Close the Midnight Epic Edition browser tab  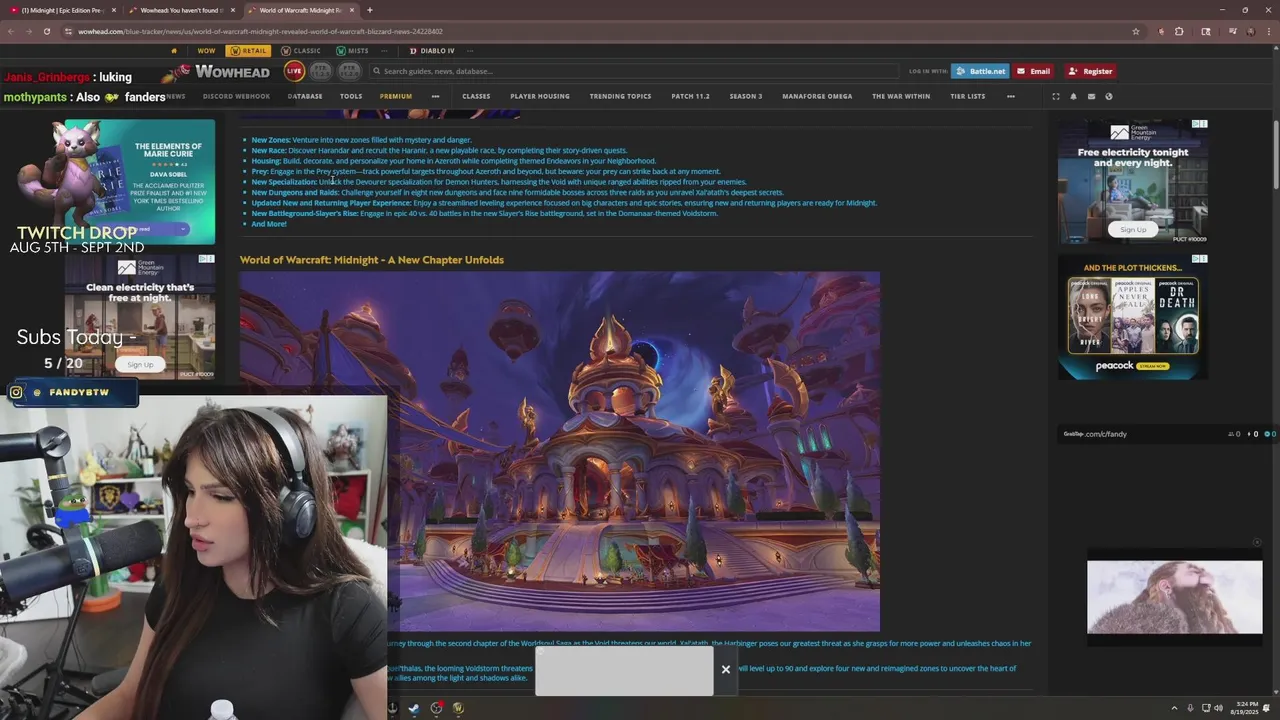[114, 10]
